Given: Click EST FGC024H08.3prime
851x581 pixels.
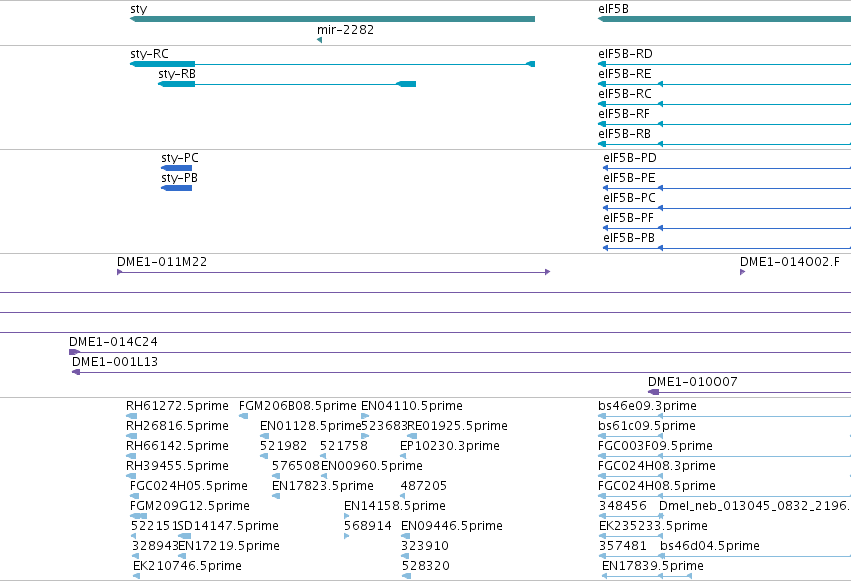Looking at the screenshot, I should 657,467.
